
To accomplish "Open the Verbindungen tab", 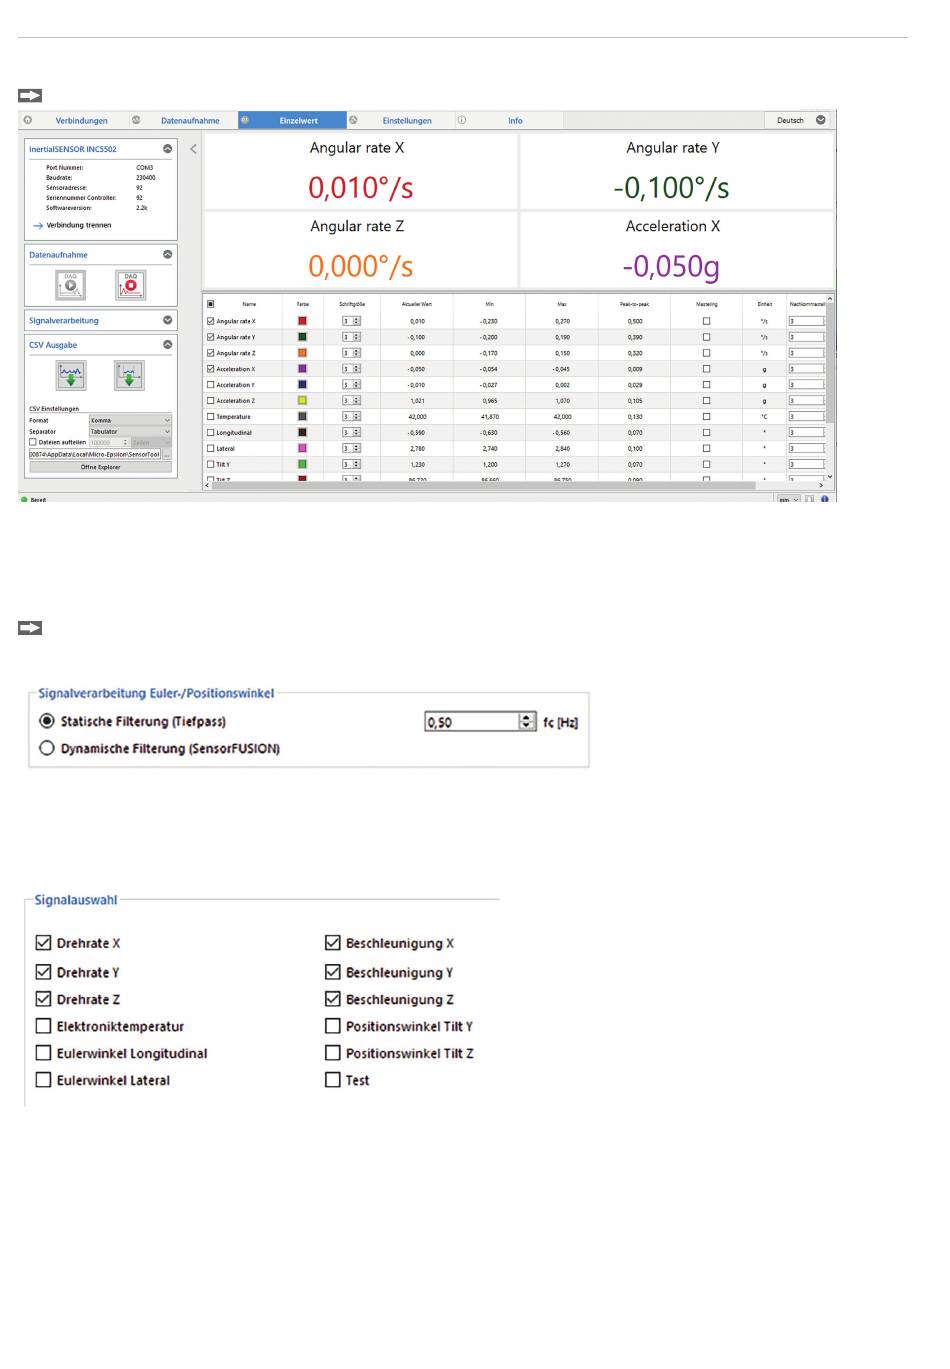I will coord(82,121).
